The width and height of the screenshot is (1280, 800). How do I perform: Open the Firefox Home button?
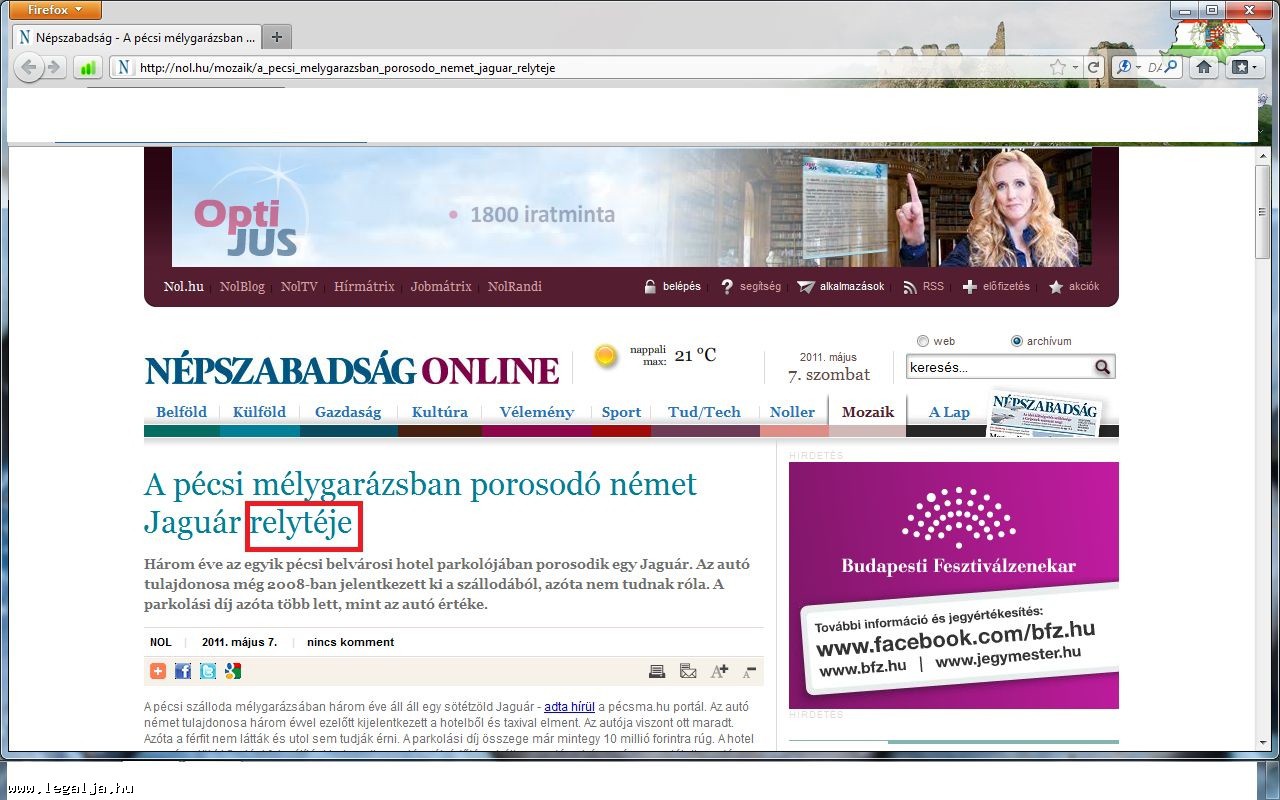1205,67
